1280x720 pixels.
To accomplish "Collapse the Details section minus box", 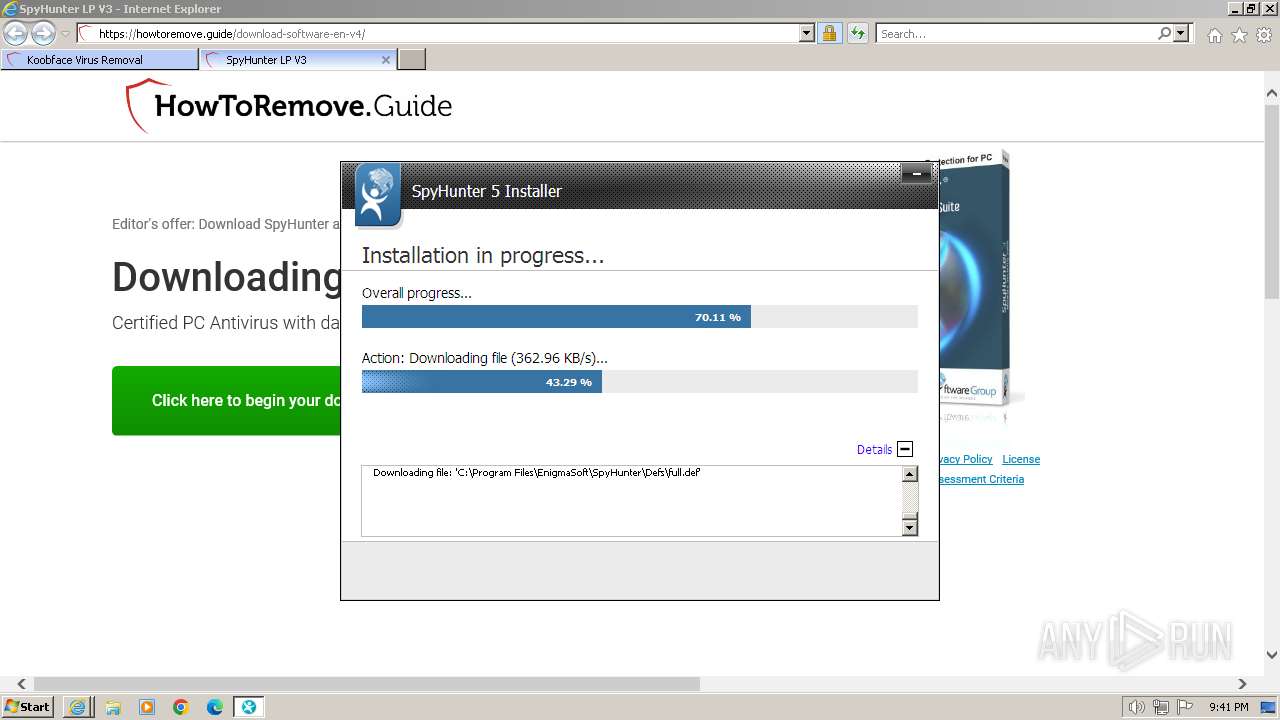I will 905,449.
